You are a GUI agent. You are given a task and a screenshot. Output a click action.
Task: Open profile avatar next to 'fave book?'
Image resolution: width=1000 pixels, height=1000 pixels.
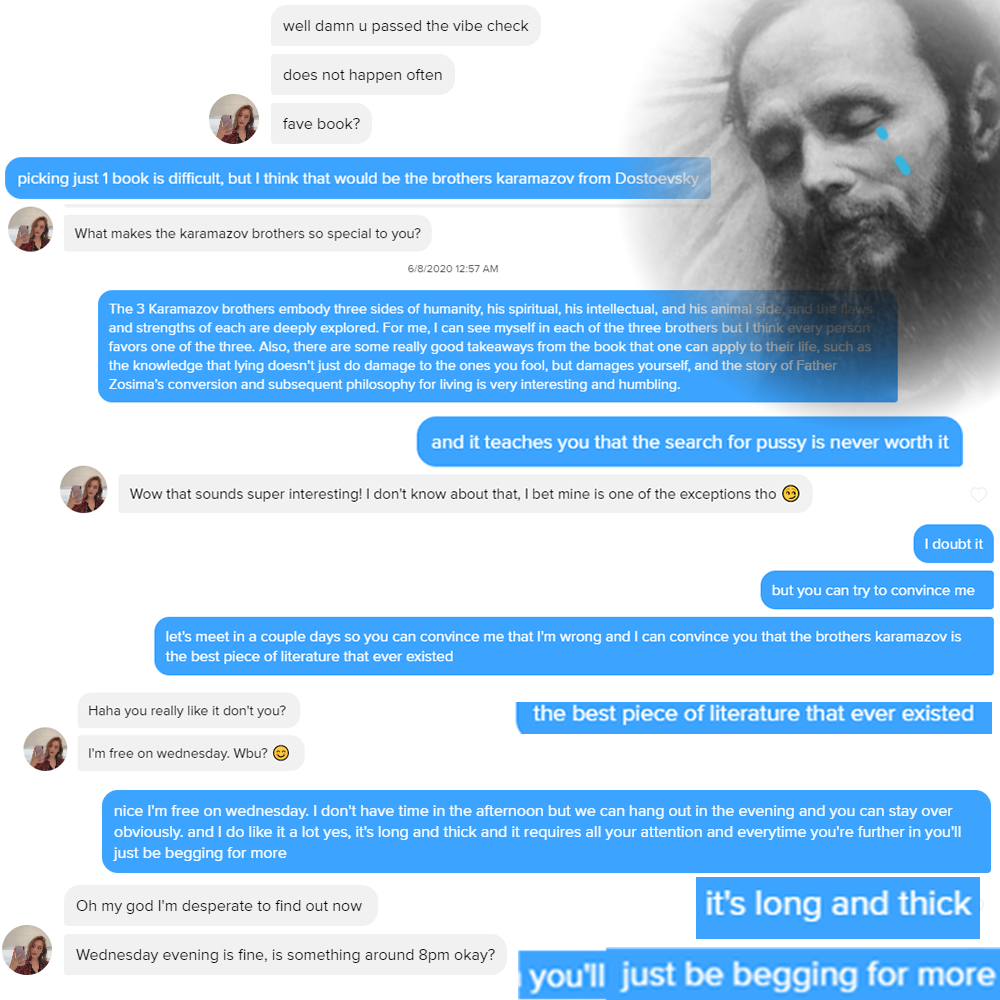[x=234, y=119]
